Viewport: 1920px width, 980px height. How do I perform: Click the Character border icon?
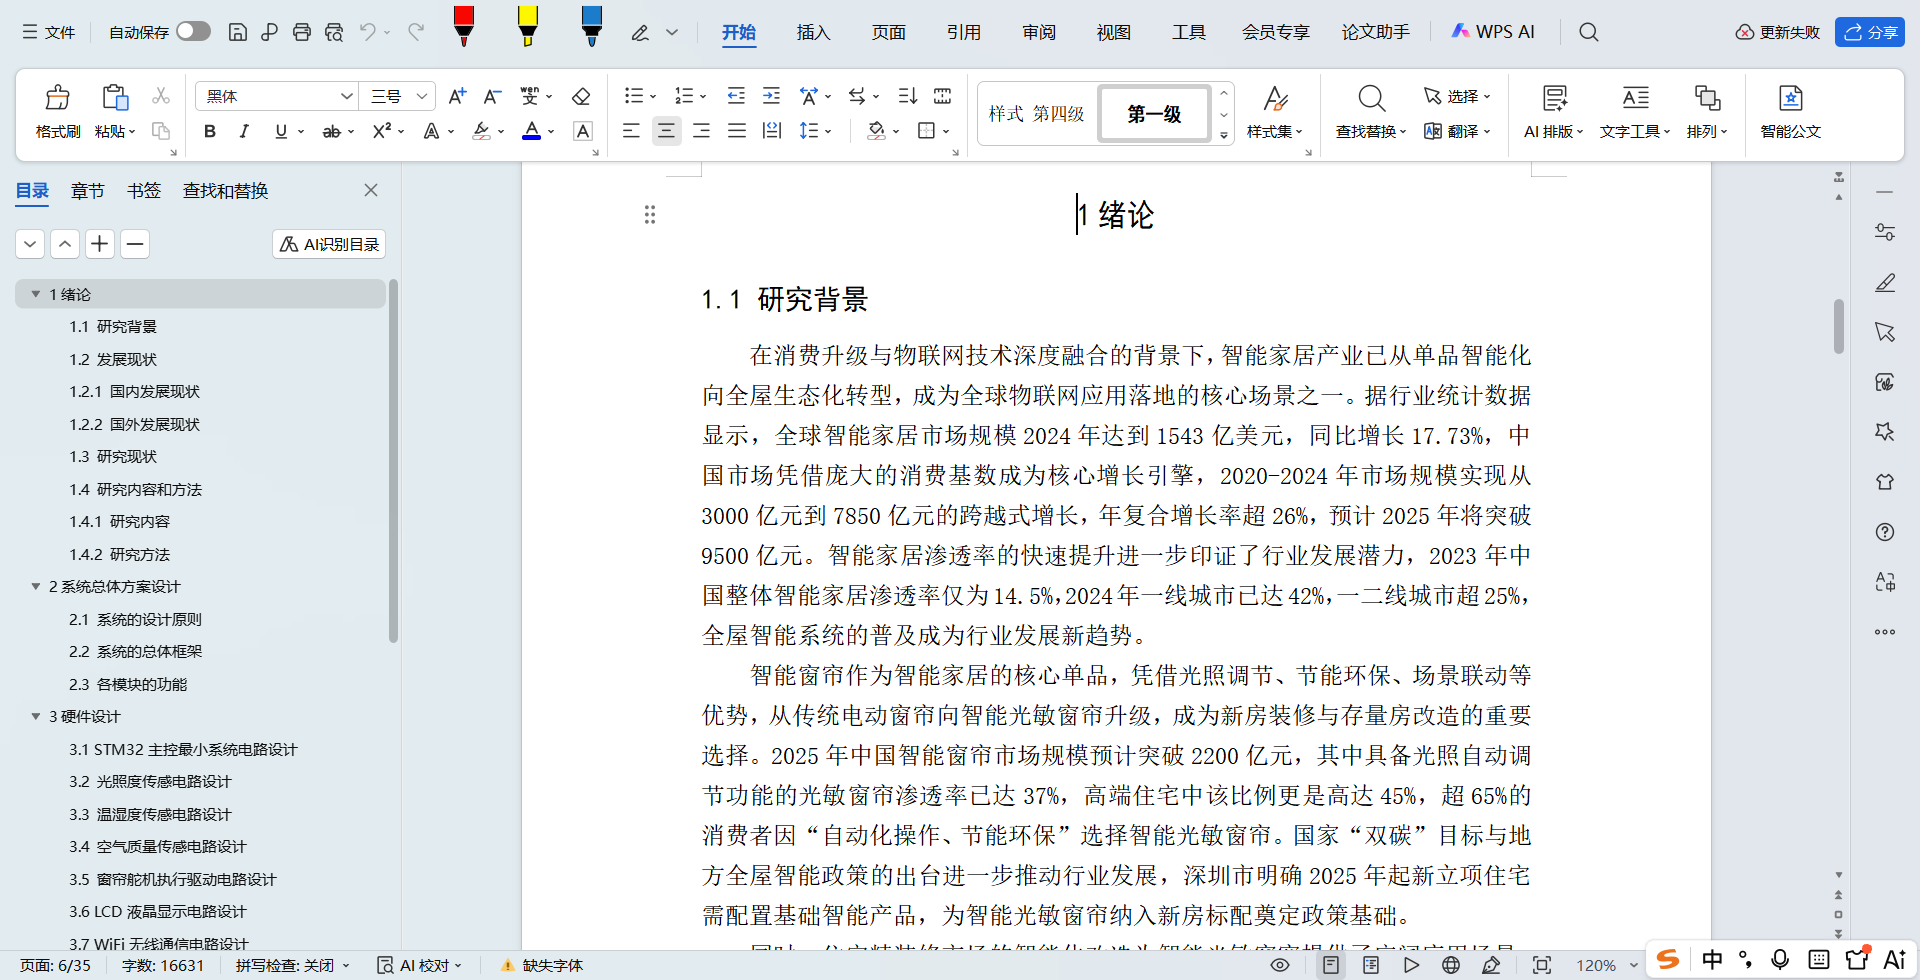coord(583,131)
